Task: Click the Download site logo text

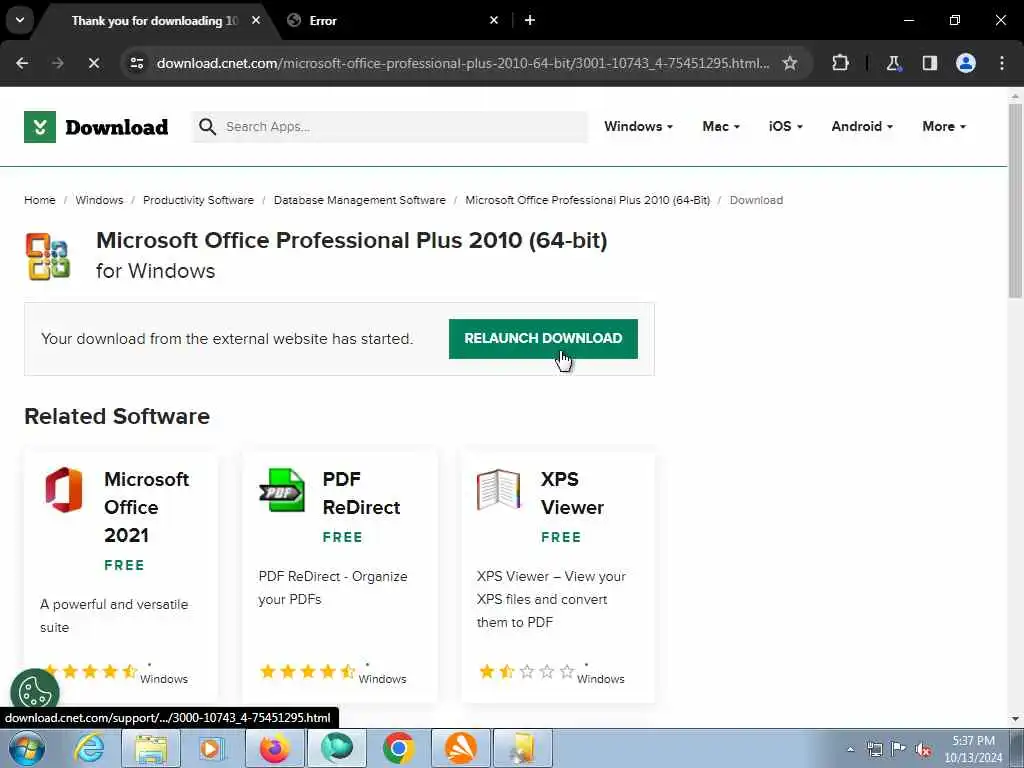Action: [117, 127]
